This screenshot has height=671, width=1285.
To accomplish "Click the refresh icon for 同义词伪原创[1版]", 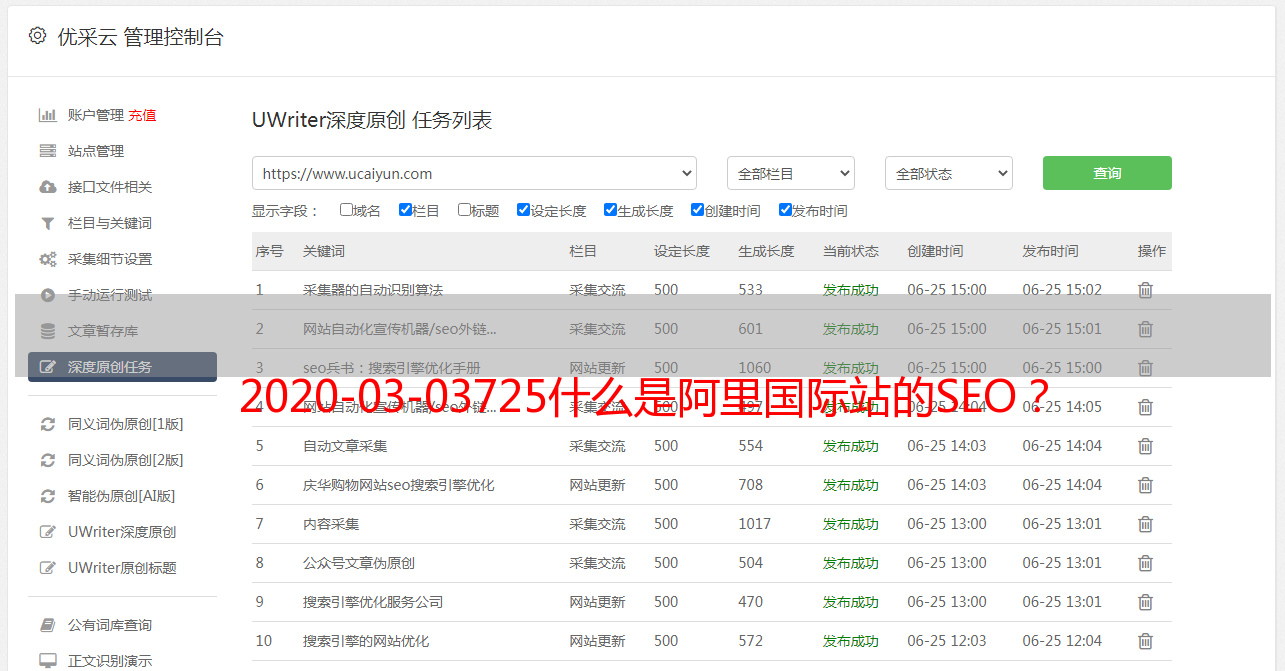I will [x=47, y=424].
